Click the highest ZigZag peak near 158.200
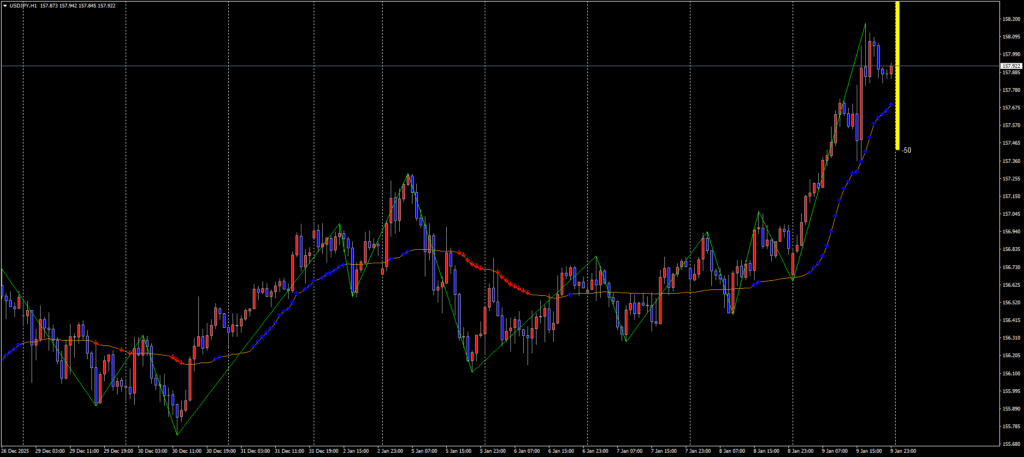Image resolution: width=1024 pixels, height=457 pixels. coord(865,23)
